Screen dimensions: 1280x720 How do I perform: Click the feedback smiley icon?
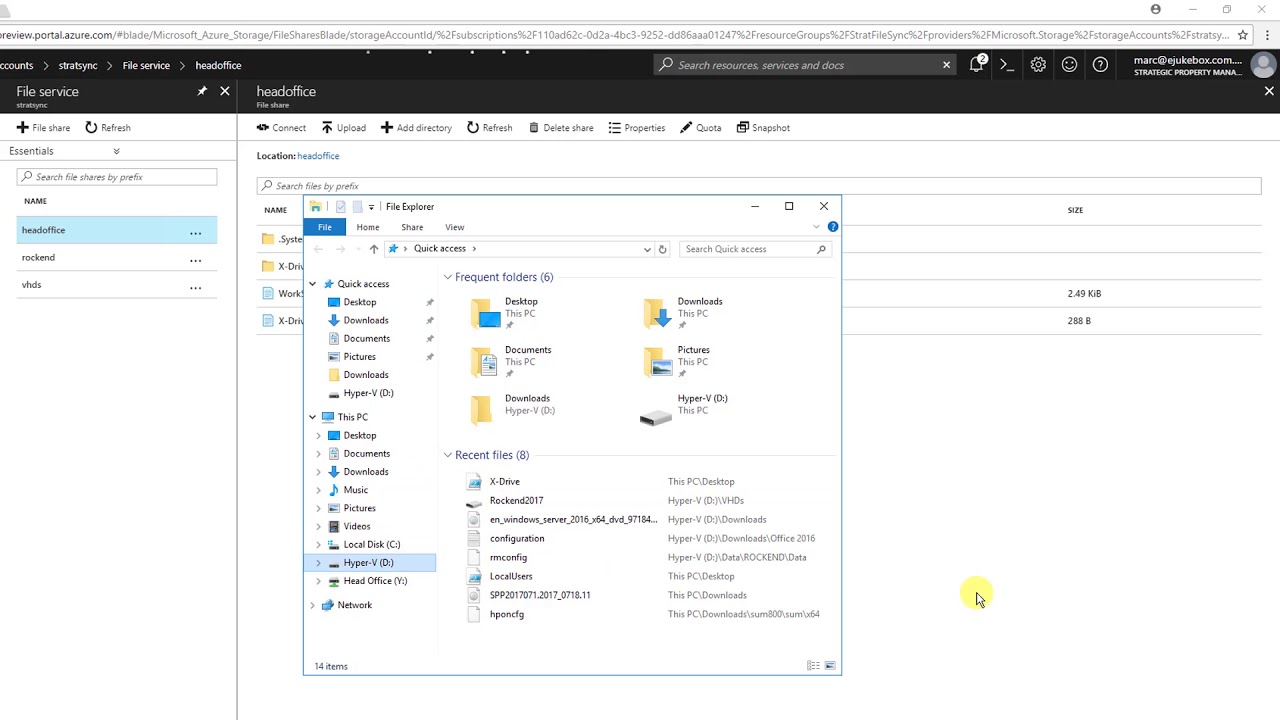click(1069, 65)
